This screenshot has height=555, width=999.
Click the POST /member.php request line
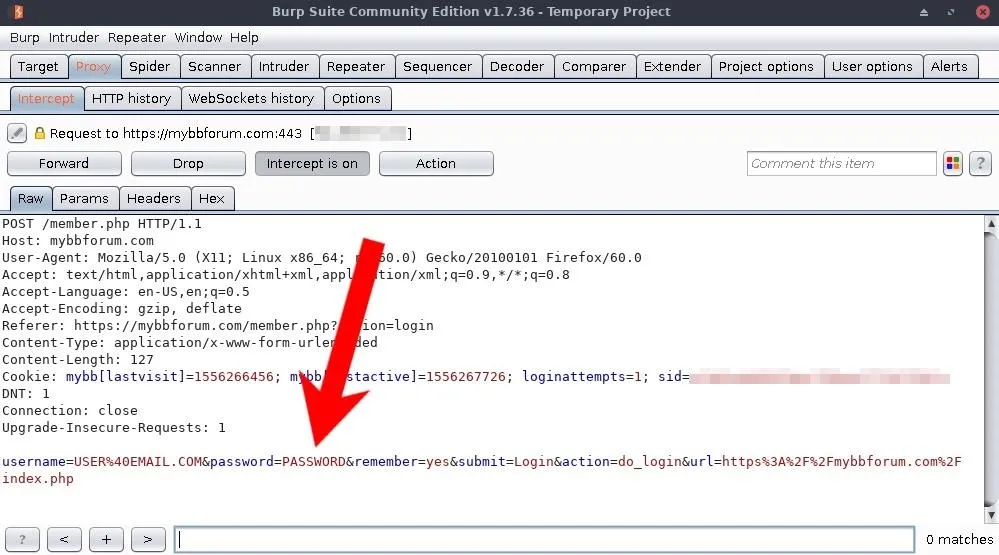(102, 224)
